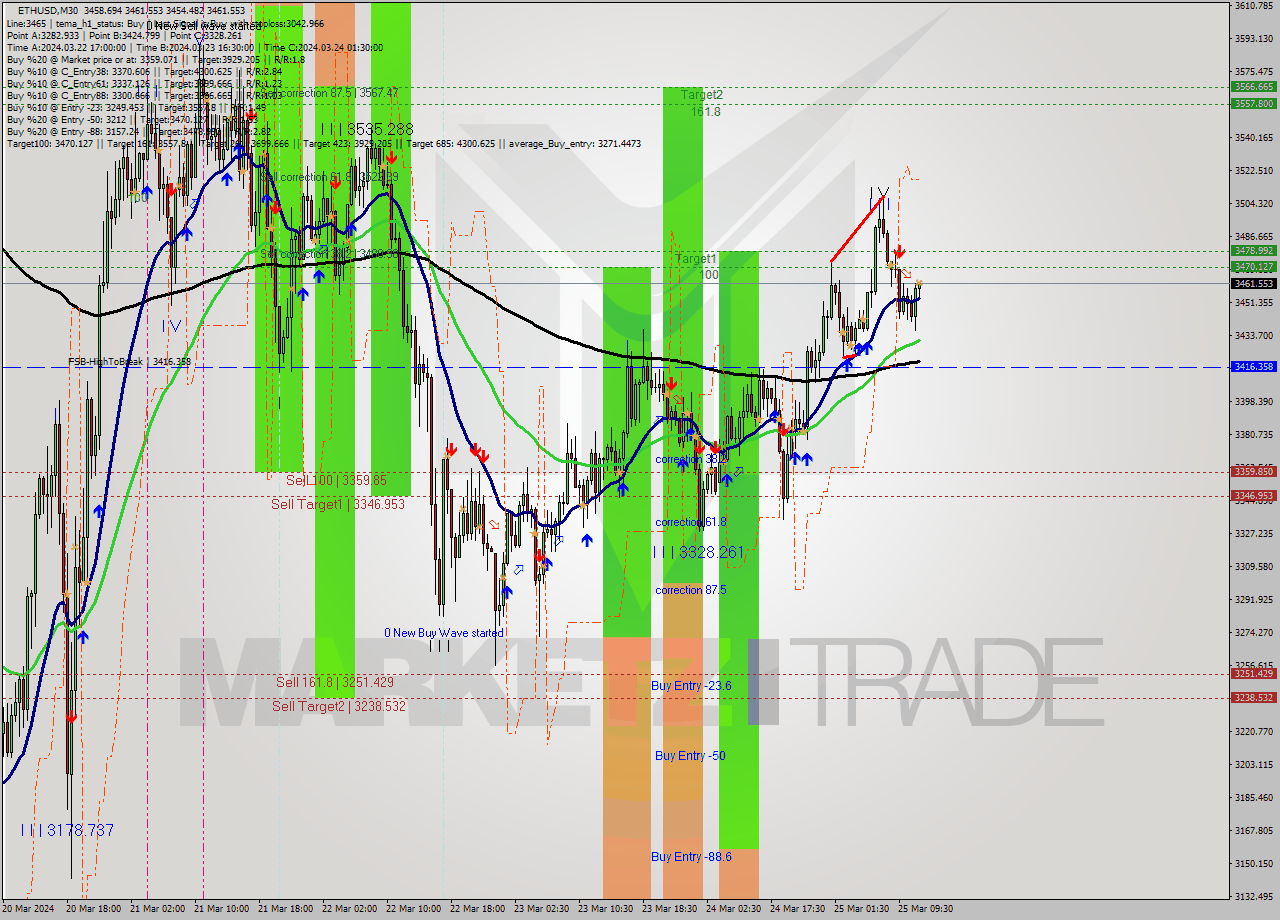The image size is (1280, 920).
Task: Click the '25 Mar 09:30' time axis label
Action: (926, 909)
